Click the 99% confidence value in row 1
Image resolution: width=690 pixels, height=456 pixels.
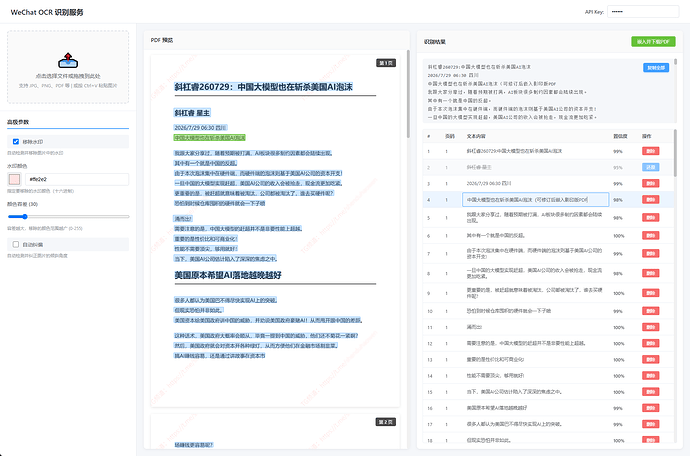click(618, 151)
